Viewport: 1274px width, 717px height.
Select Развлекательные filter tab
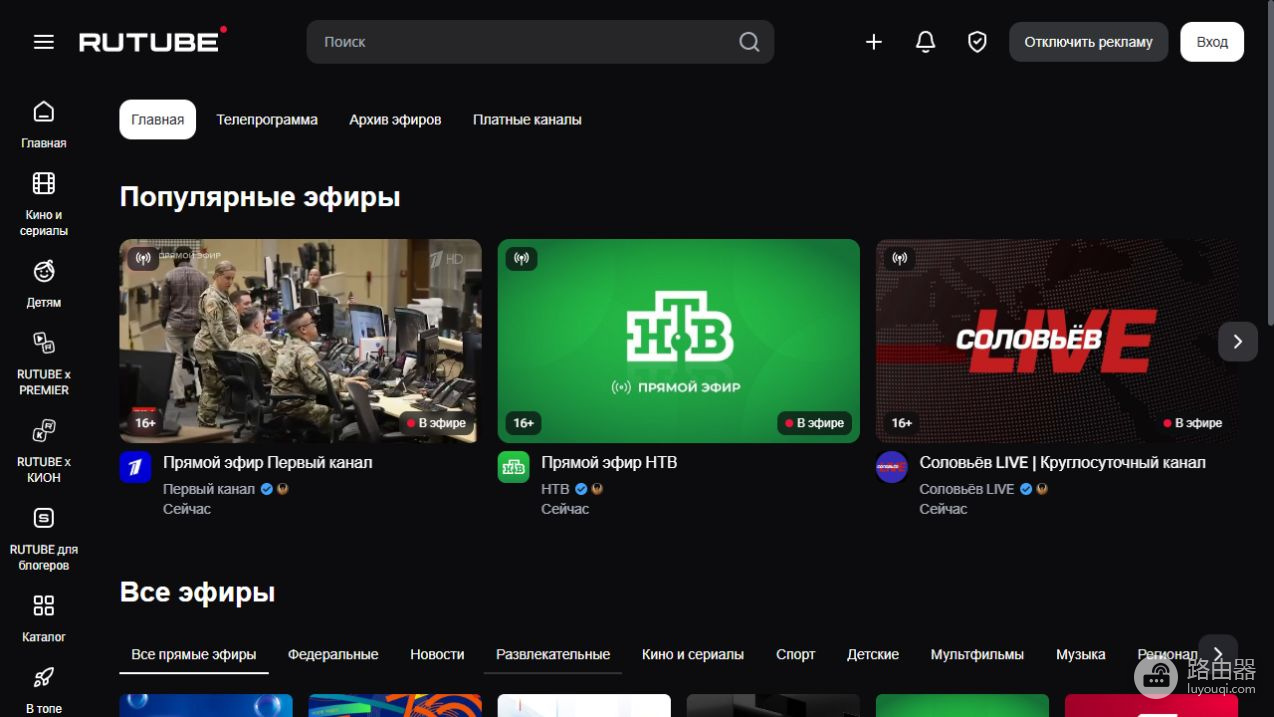tap(553, 654)
